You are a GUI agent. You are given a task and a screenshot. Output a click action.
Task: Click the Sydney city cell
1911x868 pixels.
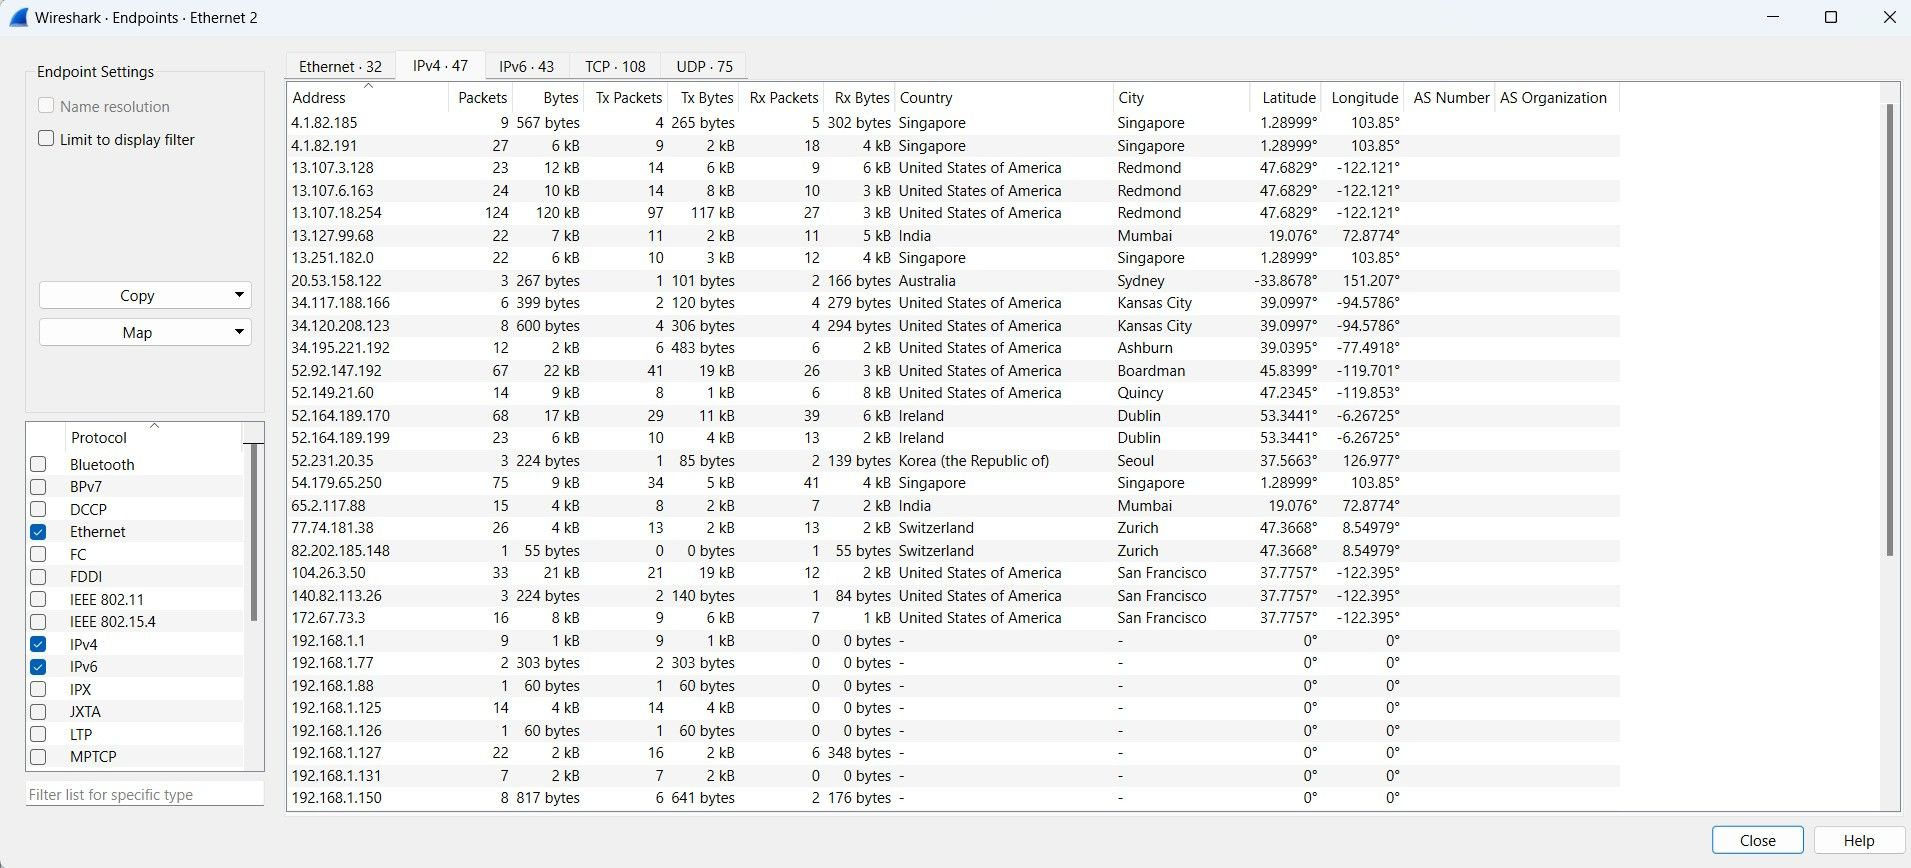coord(1141,281)
